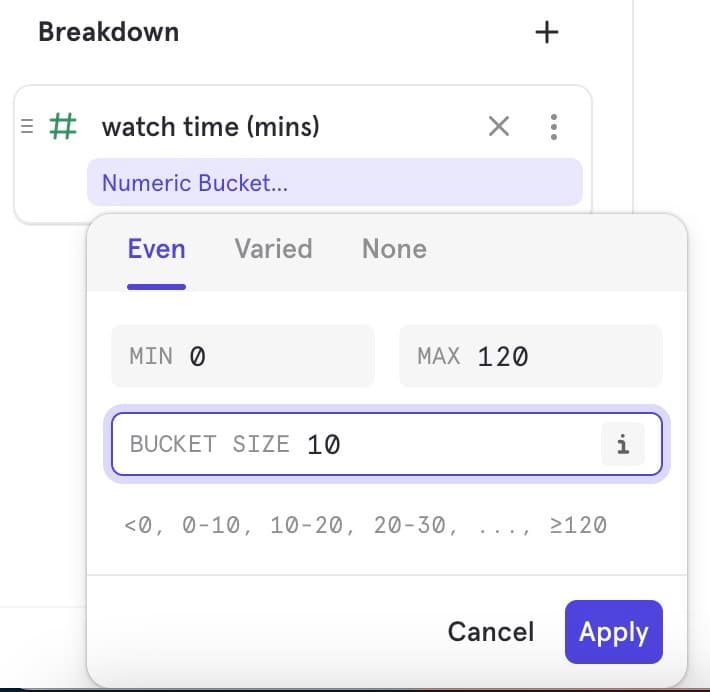Image resolution: width=710 pixels, height=692 pixels.
Task: Cancel the bucket settings
Action: 490,632
